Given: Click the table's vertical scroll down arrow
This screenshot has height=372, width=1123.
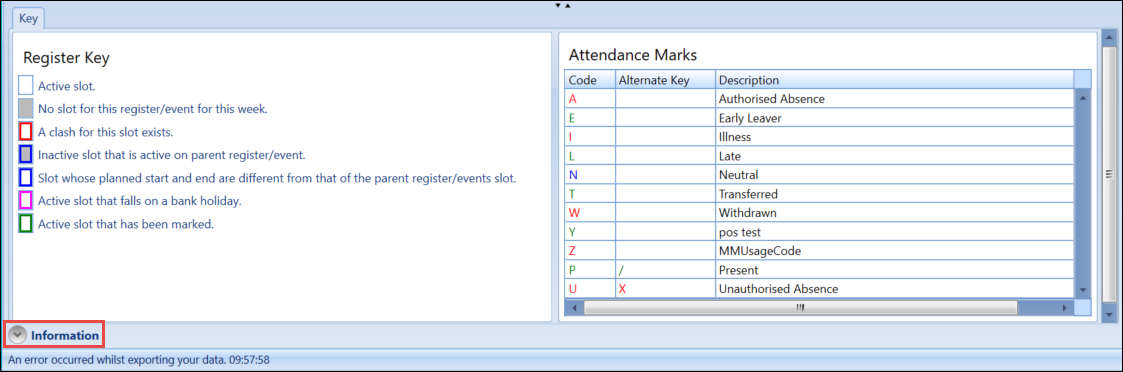Looking at the screenshot, I should tap(1083, 290).
